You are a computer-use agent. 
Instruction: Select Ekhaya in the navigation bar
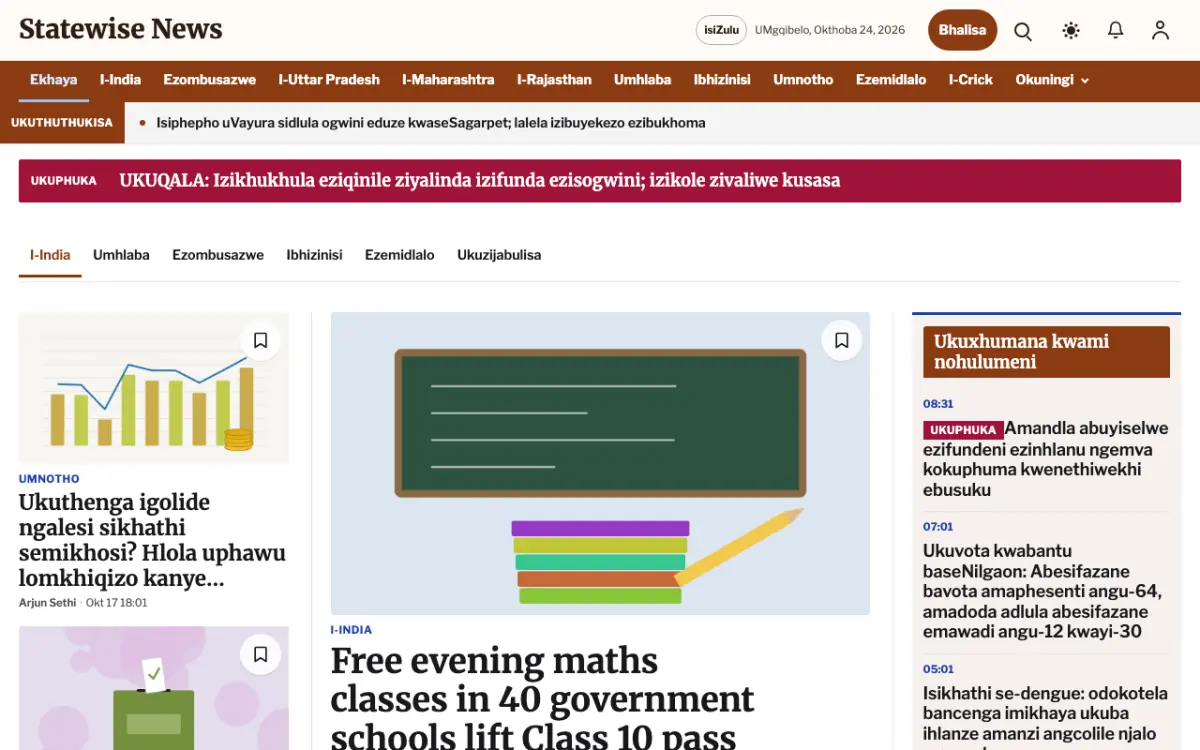(x=54, y=80)
